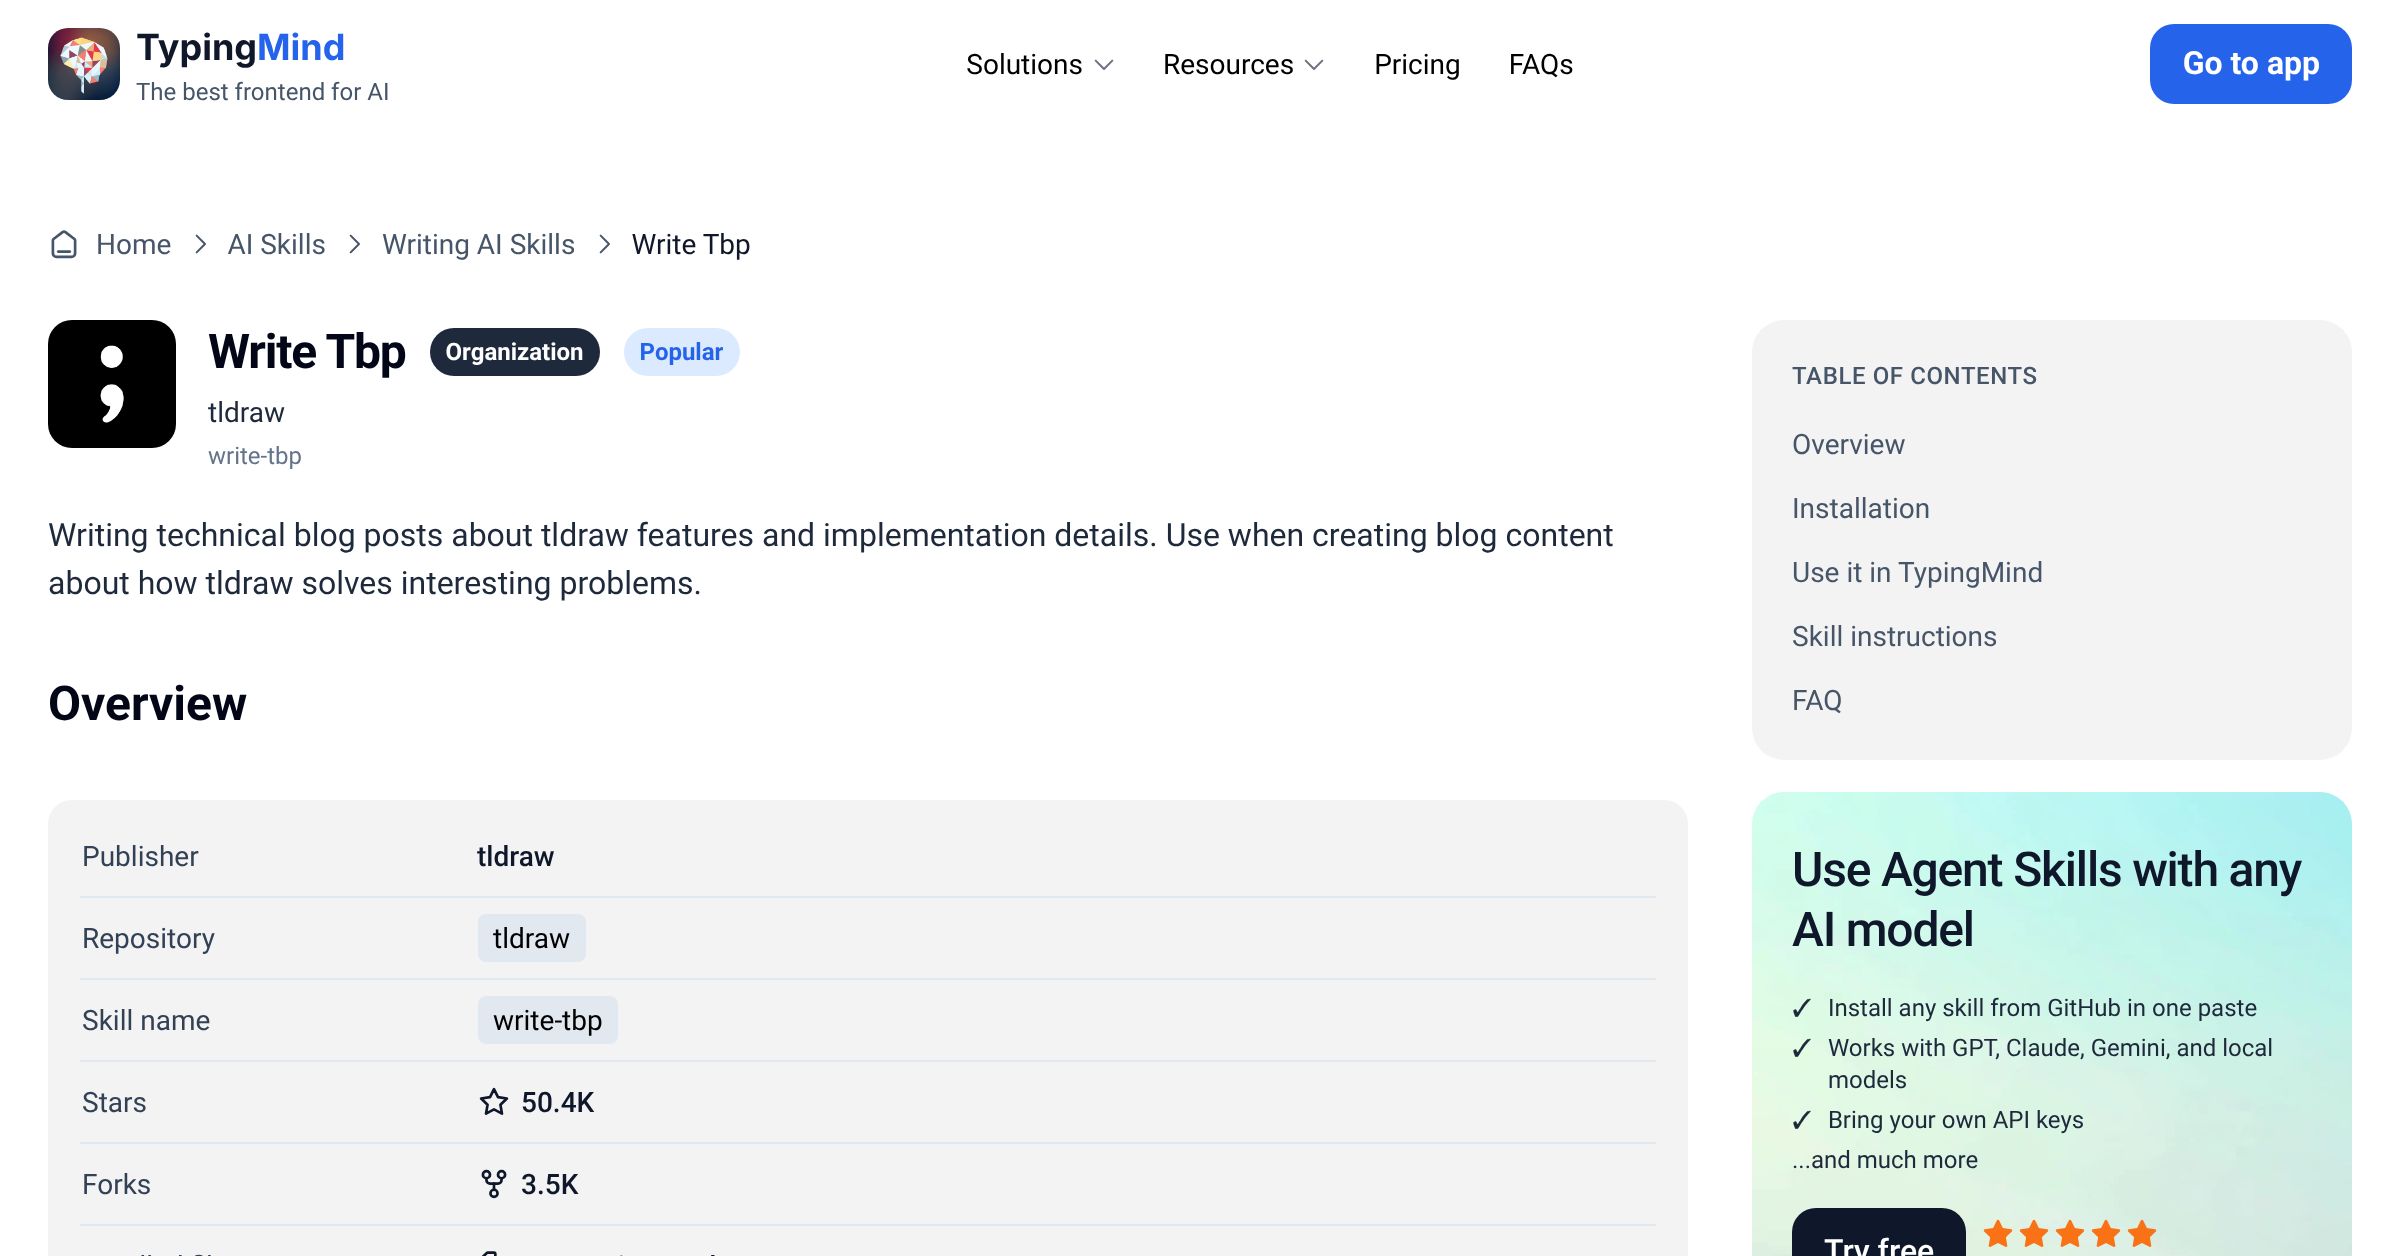
Task: Click the TypingMind brain logo icon
Action: (x=84, y=64)
